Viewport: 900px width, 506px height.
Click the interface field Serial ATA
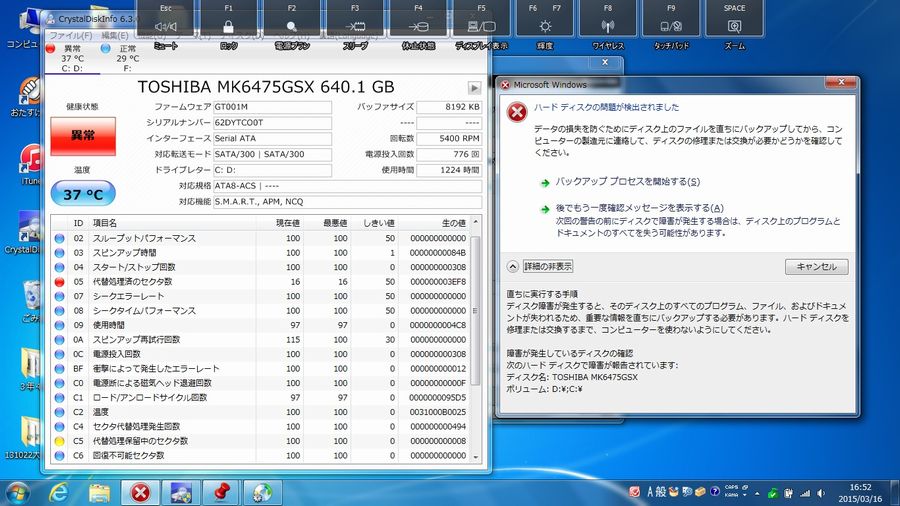(272, 138)
